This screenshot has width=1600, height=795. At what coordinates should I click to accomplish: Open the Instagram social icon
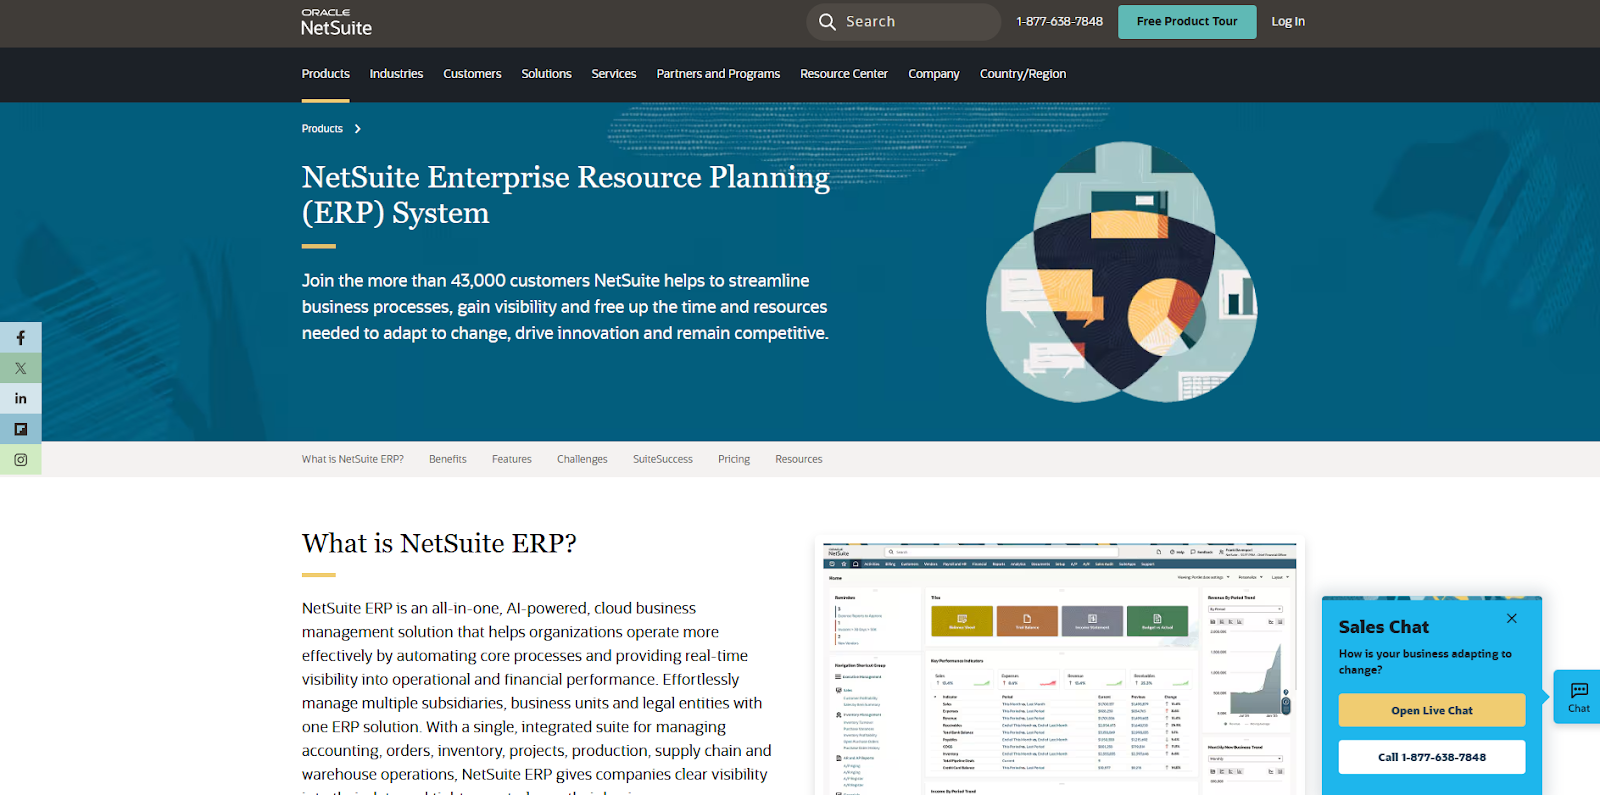[20, 460]
